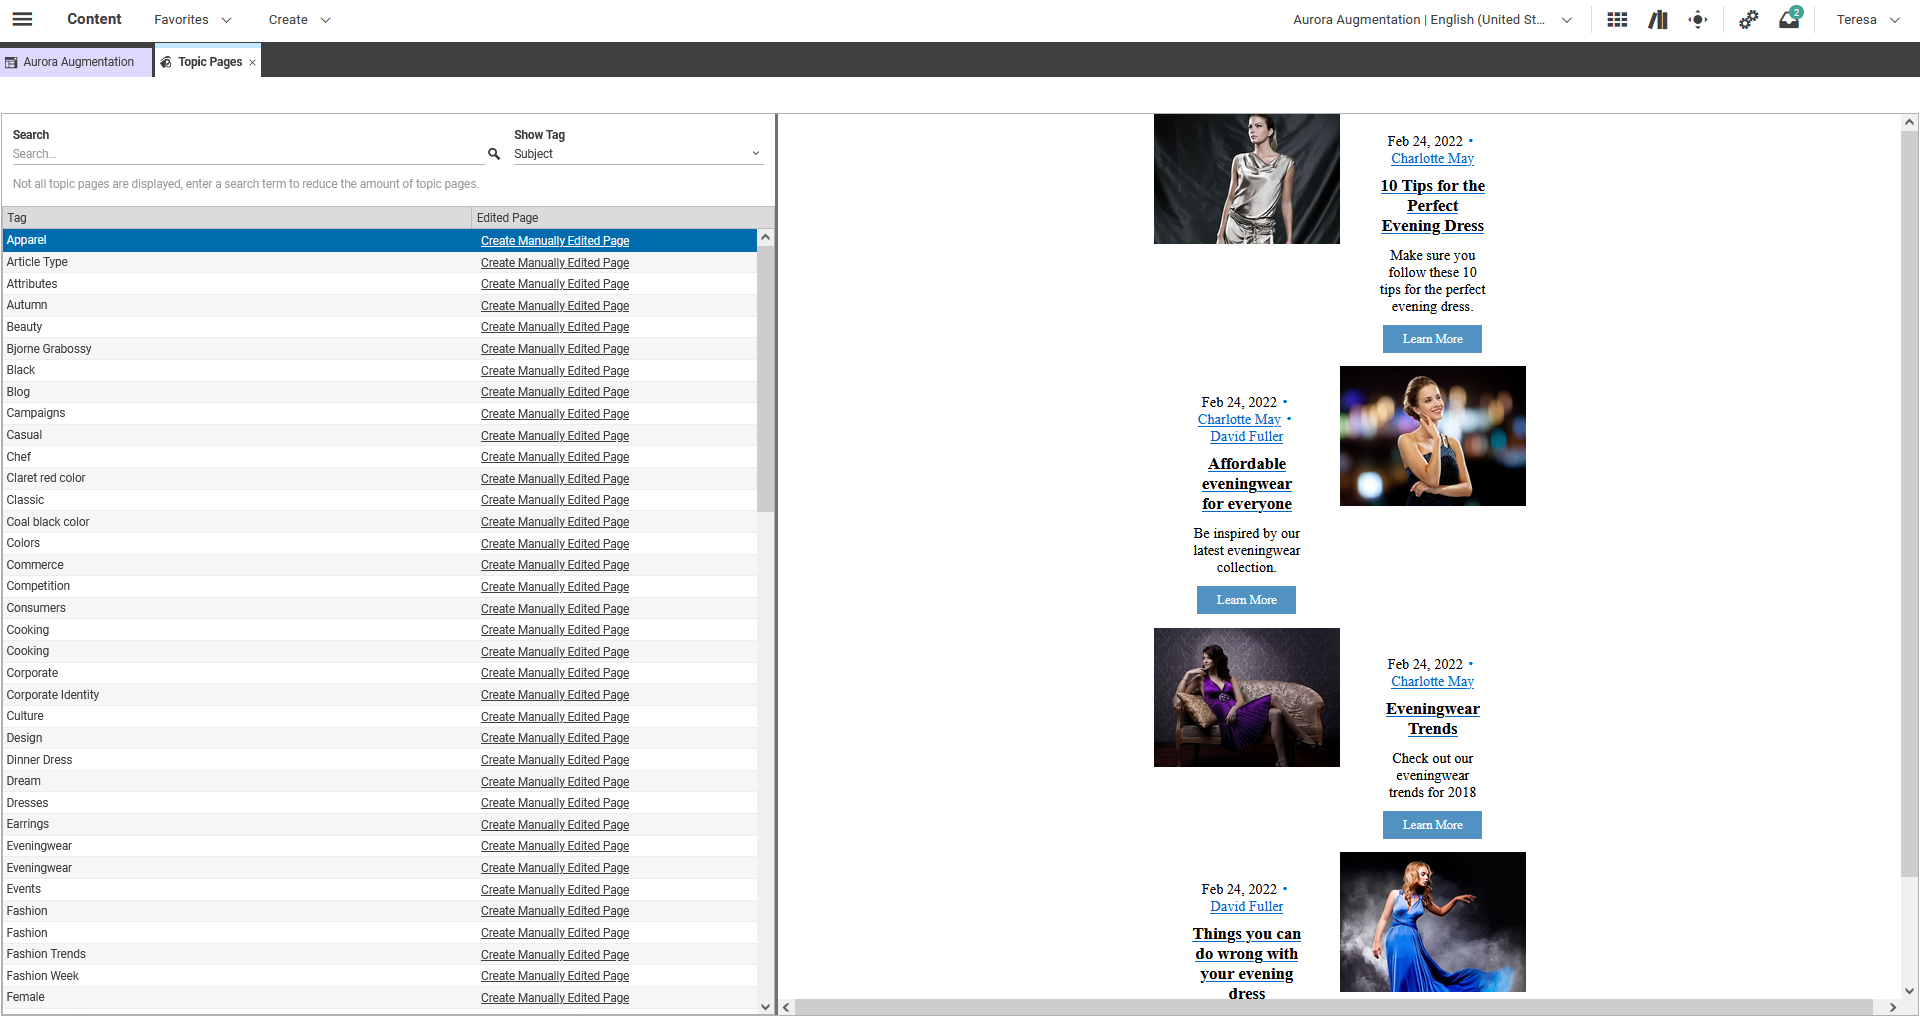1920x1016 pixels.
Task: Expand the Favorites menu
Action: (191, 19)
